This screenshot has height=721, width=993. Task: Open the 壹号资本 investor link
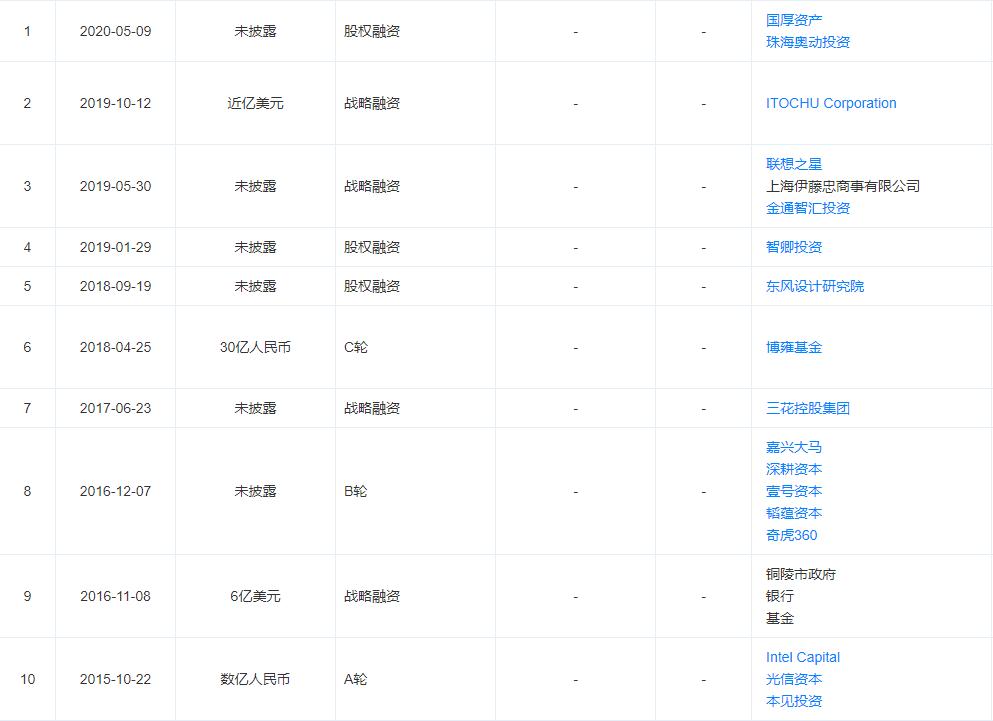pos(794,491)
